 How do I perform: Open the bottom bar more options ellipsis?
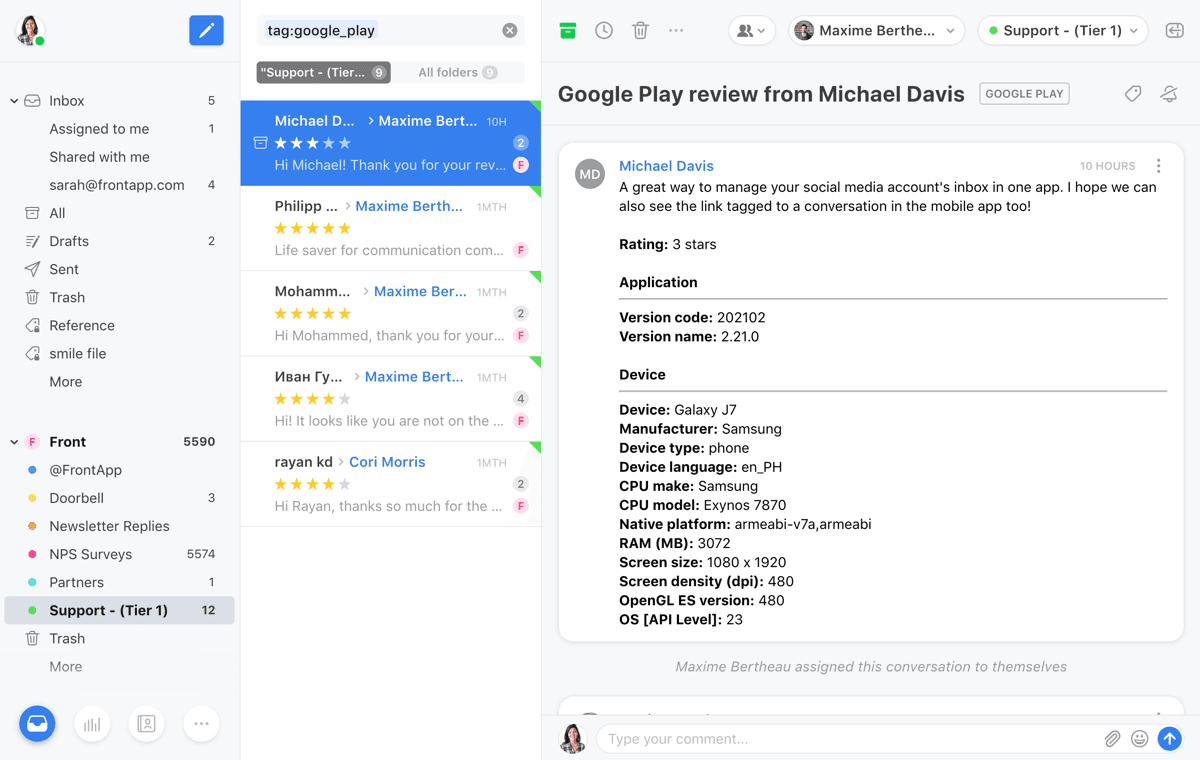pyautogui.click(x=201, y=724)
